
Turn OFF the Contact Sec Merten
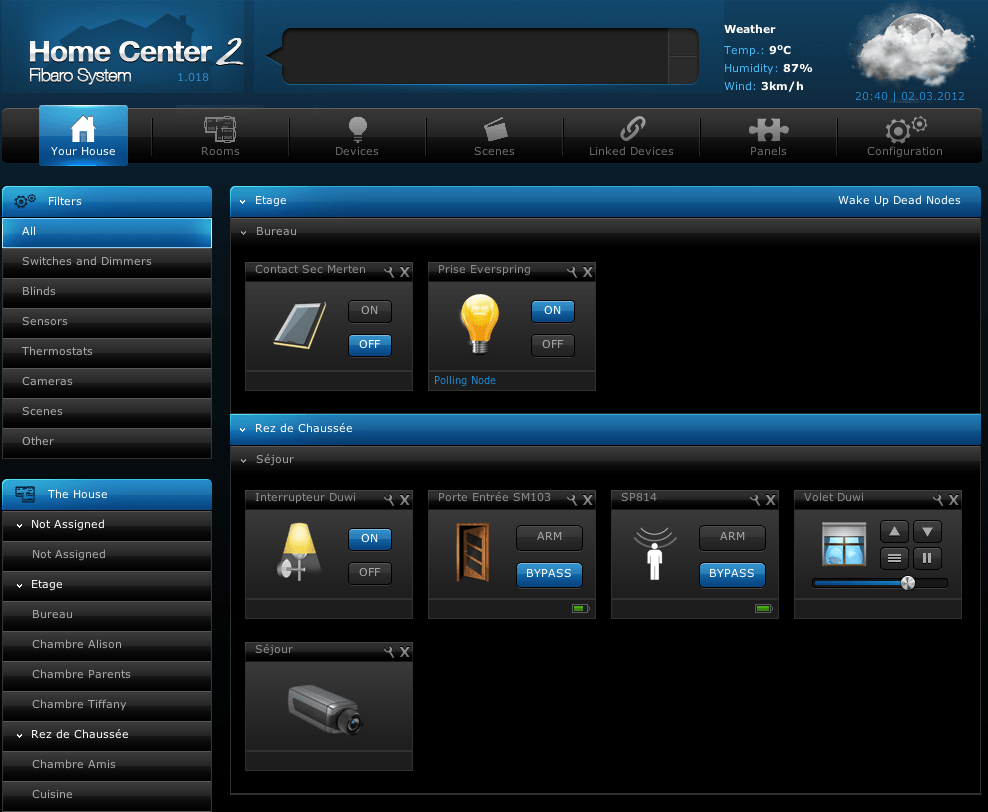click(x=370, y=345)
